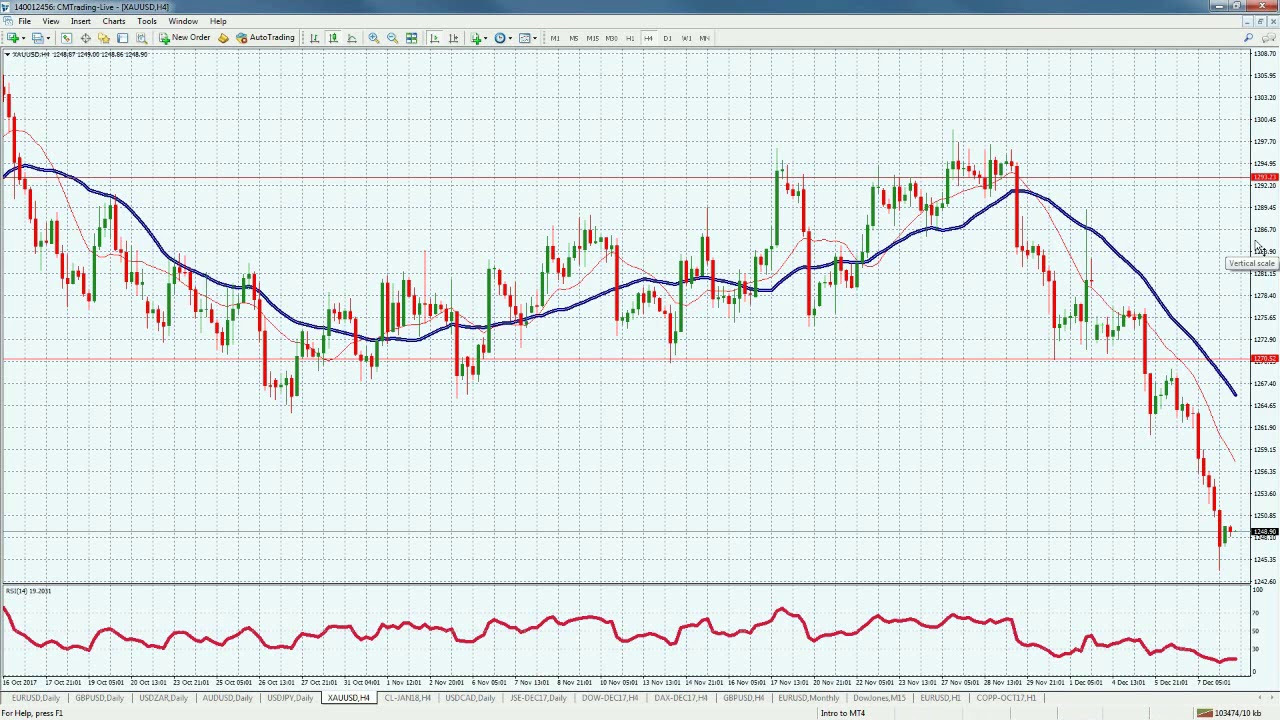The image size is (1280, 720).
Task: Switch chart to Bar Chart type
Action: coord(314,38)
